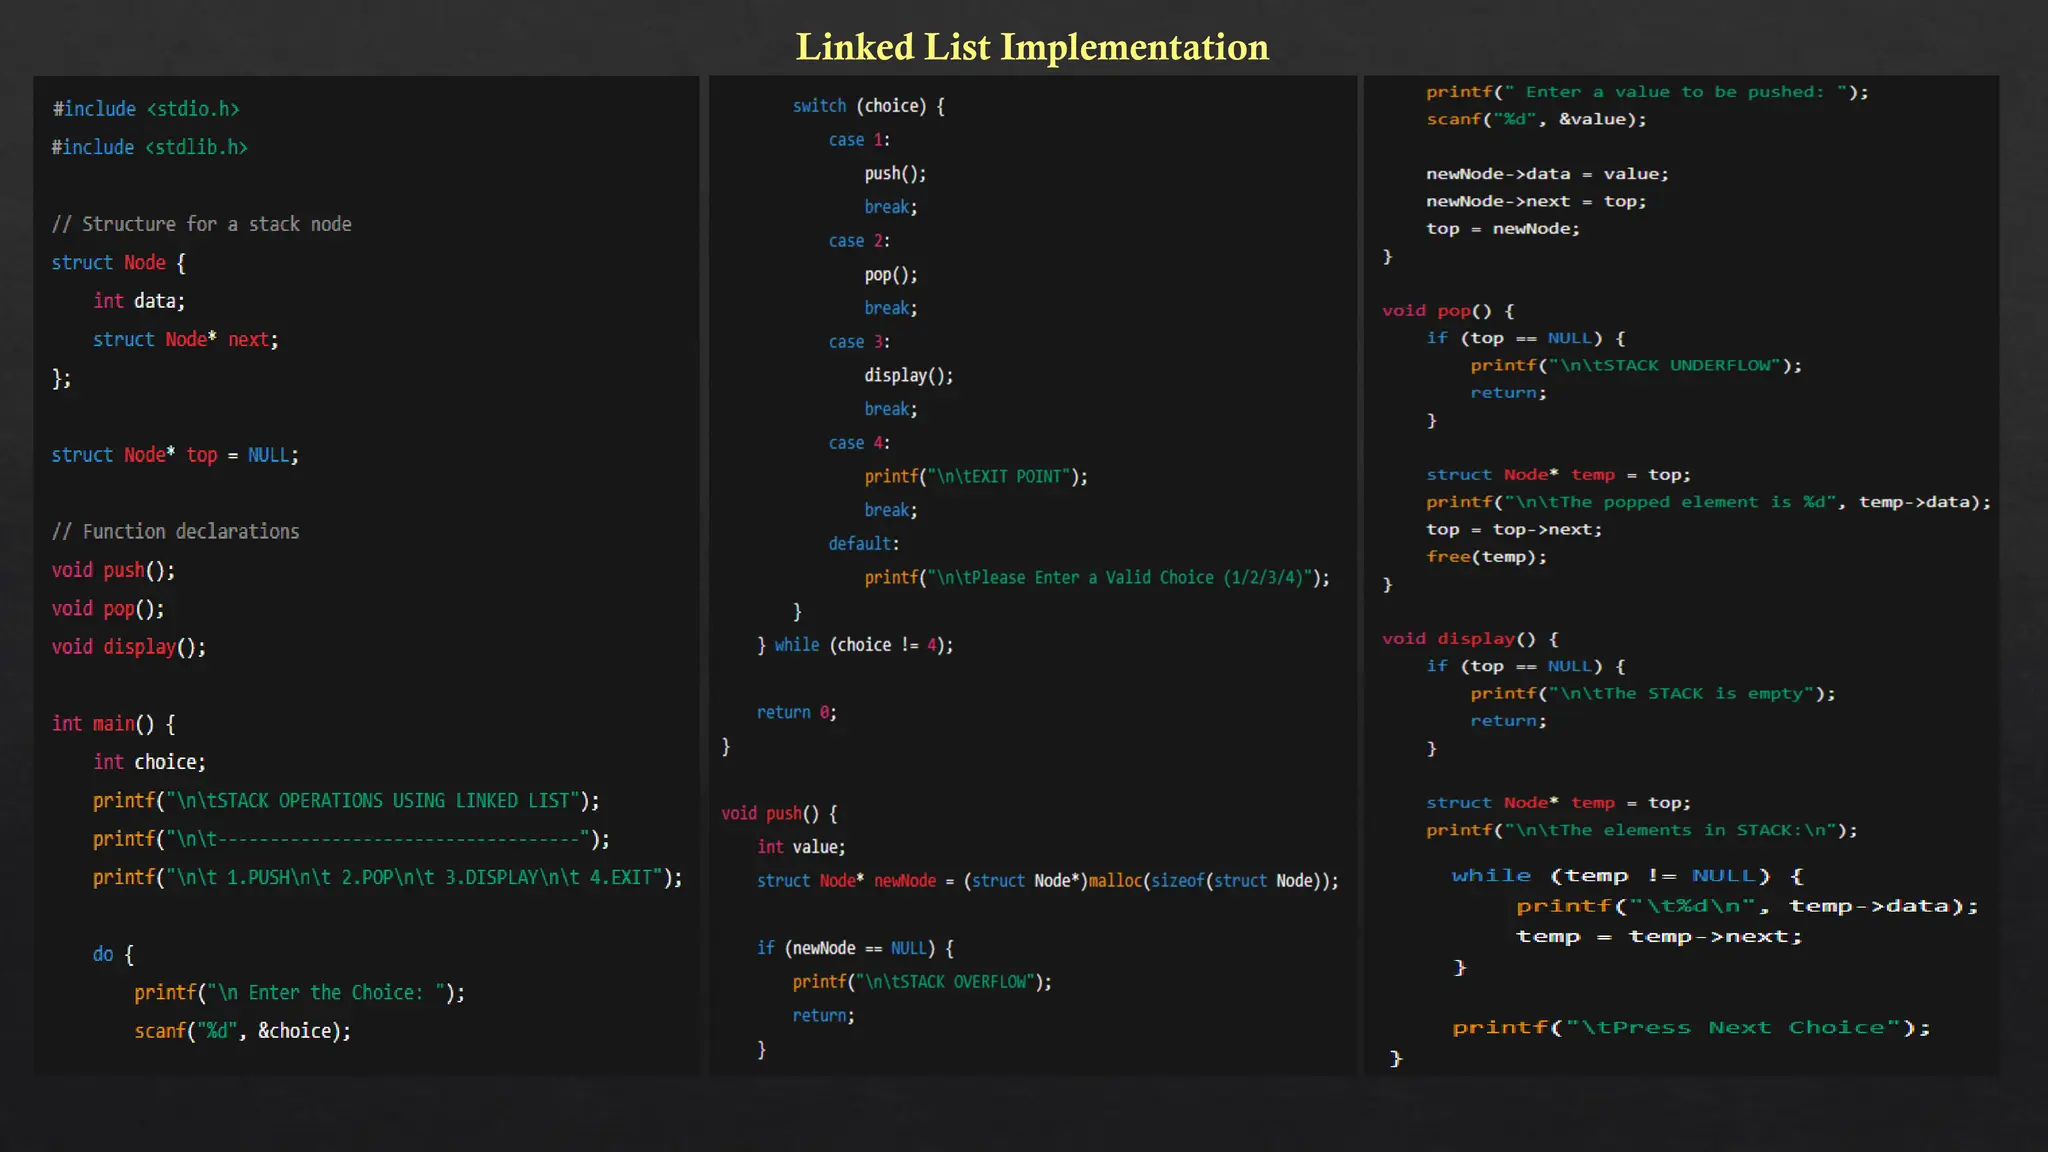
Task: Click the while (temp != NULL) { line
Action: pyautogui.click(x=1628, y=876)
